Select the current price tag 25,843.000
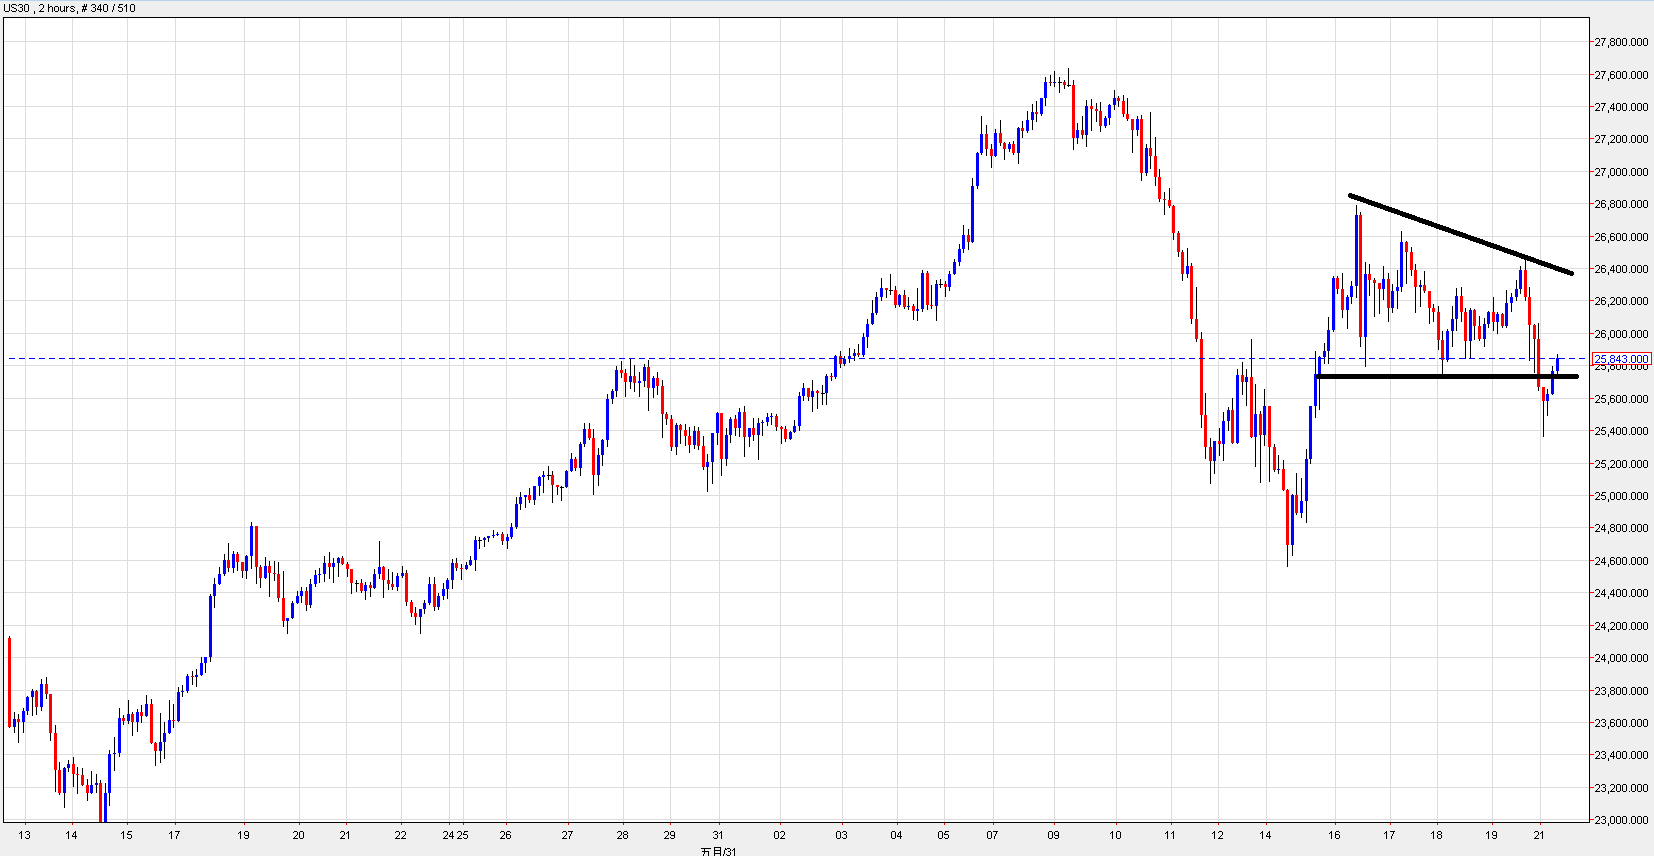Viewport: 1654px width, 856px height. [x=1621, y=359]
